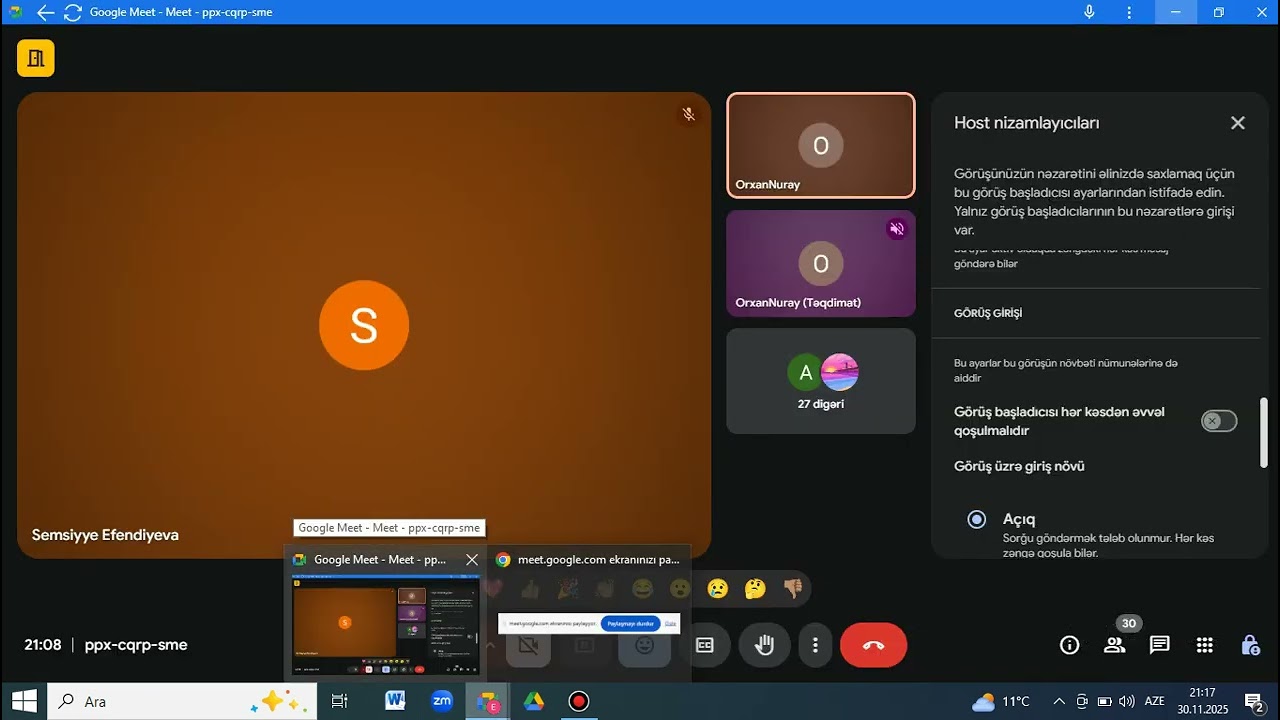This screenshot has height=720, width=1280.
Task: Send the crying face emoji reaction
Action: (x=717, y=588)
